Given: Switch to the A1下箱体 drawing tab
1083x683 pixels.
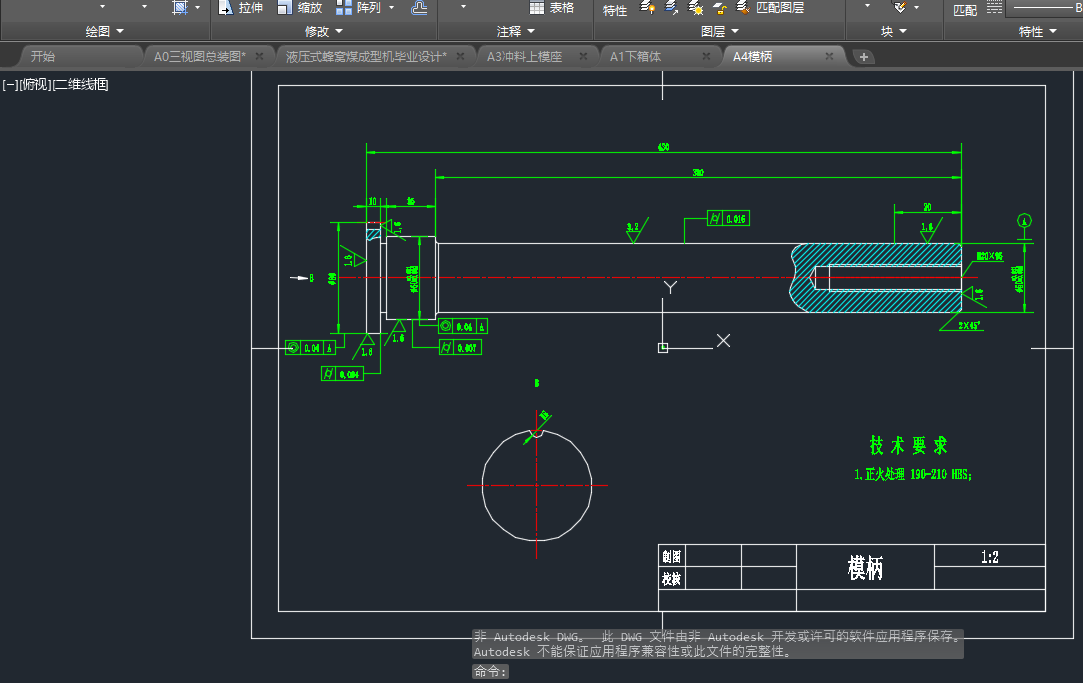Looking at the screenshot, I should pyautogui.click(x=635, y=57).
